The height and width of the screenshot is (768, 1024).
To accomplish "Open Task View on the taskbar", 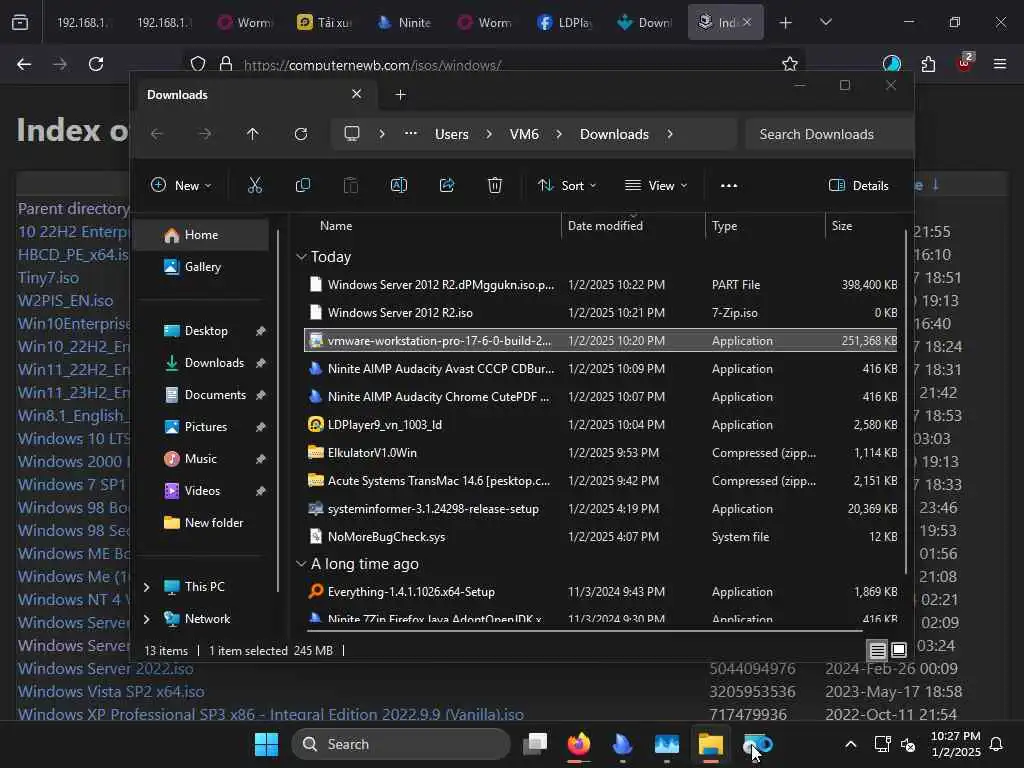I will 535,744.
